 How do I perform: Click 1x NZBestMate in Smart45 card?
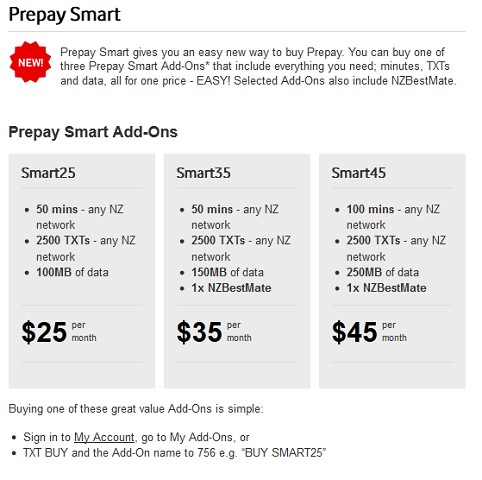[386, 288]
